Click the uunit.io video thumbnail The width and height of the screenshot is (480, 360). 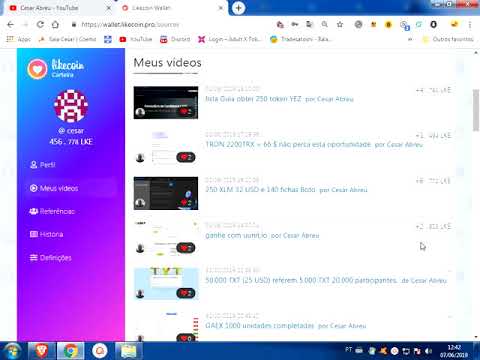point(166,239)
